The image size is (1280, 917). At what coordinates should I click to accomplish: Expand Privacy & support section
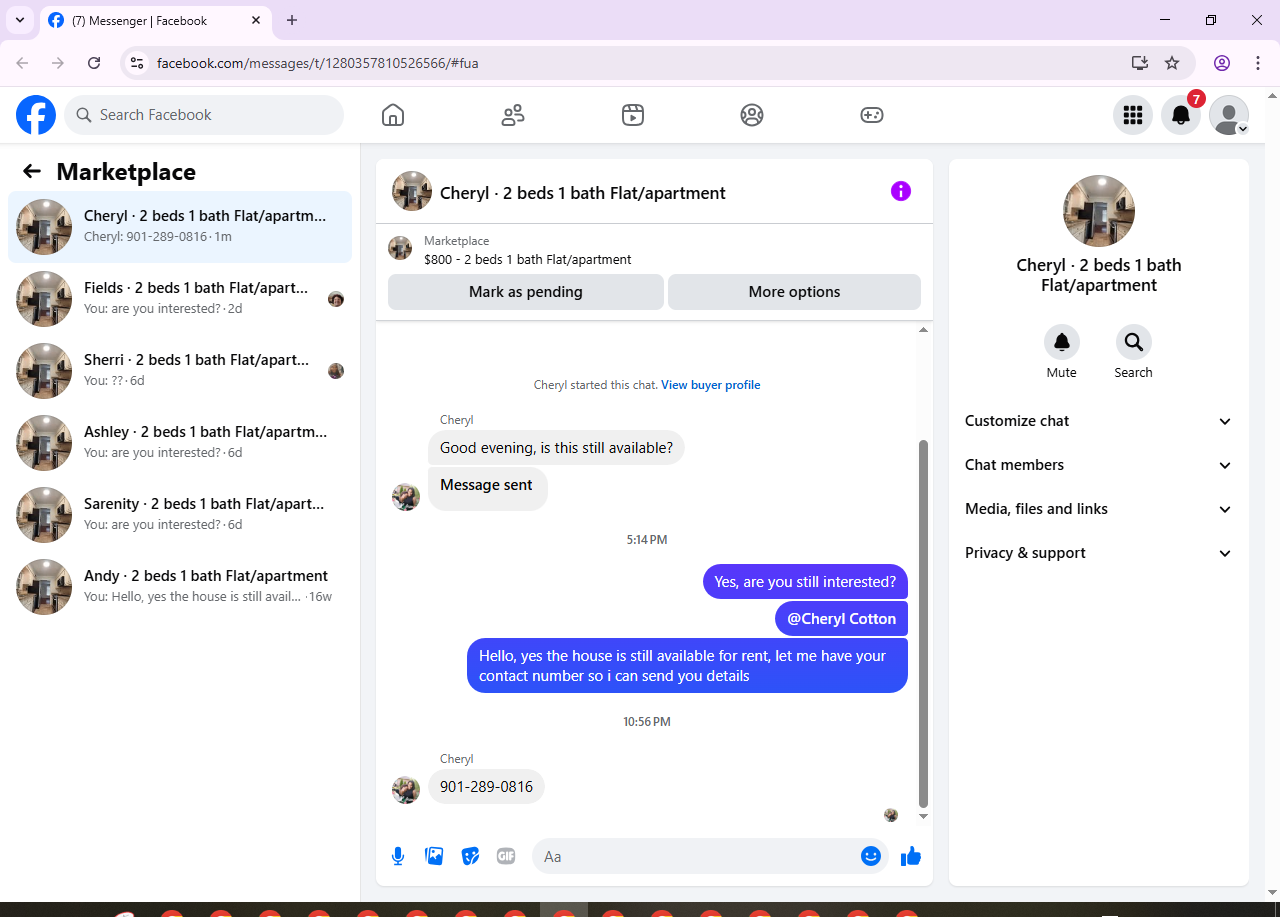[x=1099, y=553]
